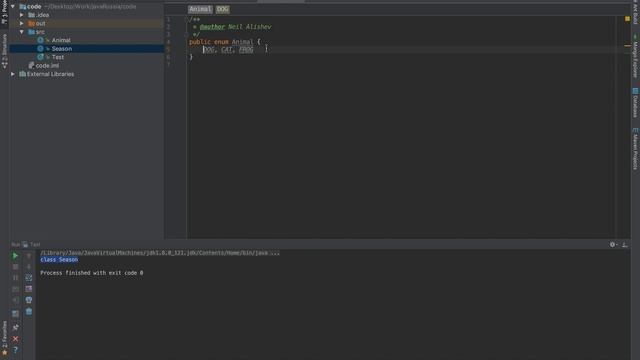Click the src folder icon
Screen dimensions: 640x360
(x=31, y=32)
